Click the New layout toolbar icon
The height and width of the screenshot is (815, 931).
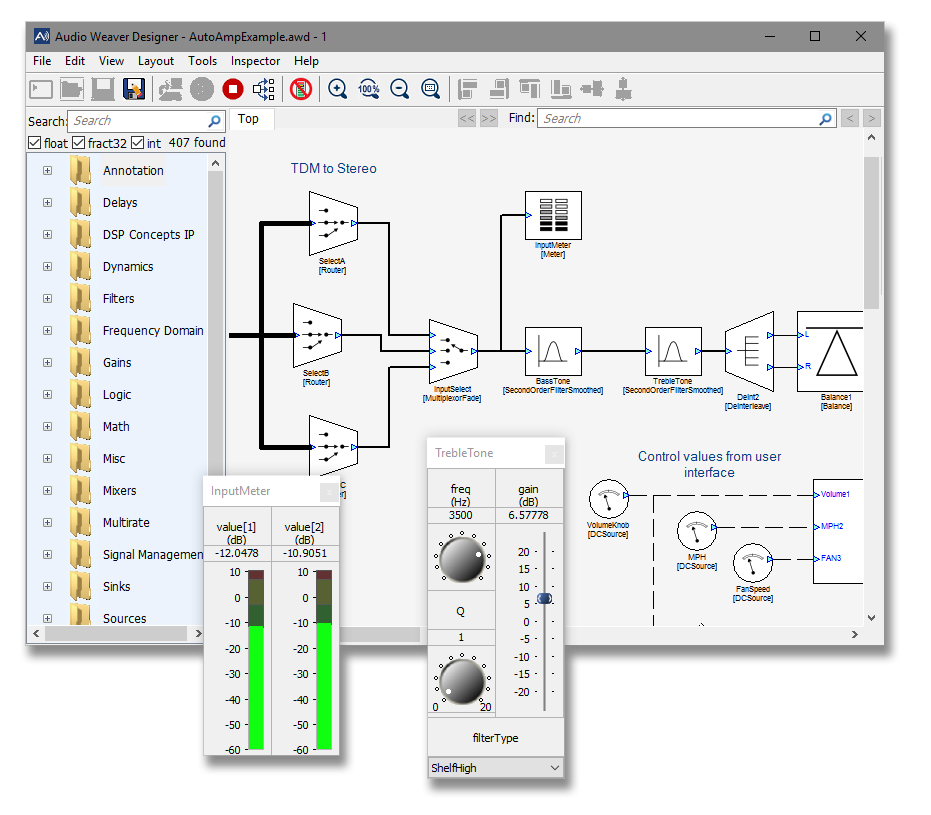pos(41,90)
